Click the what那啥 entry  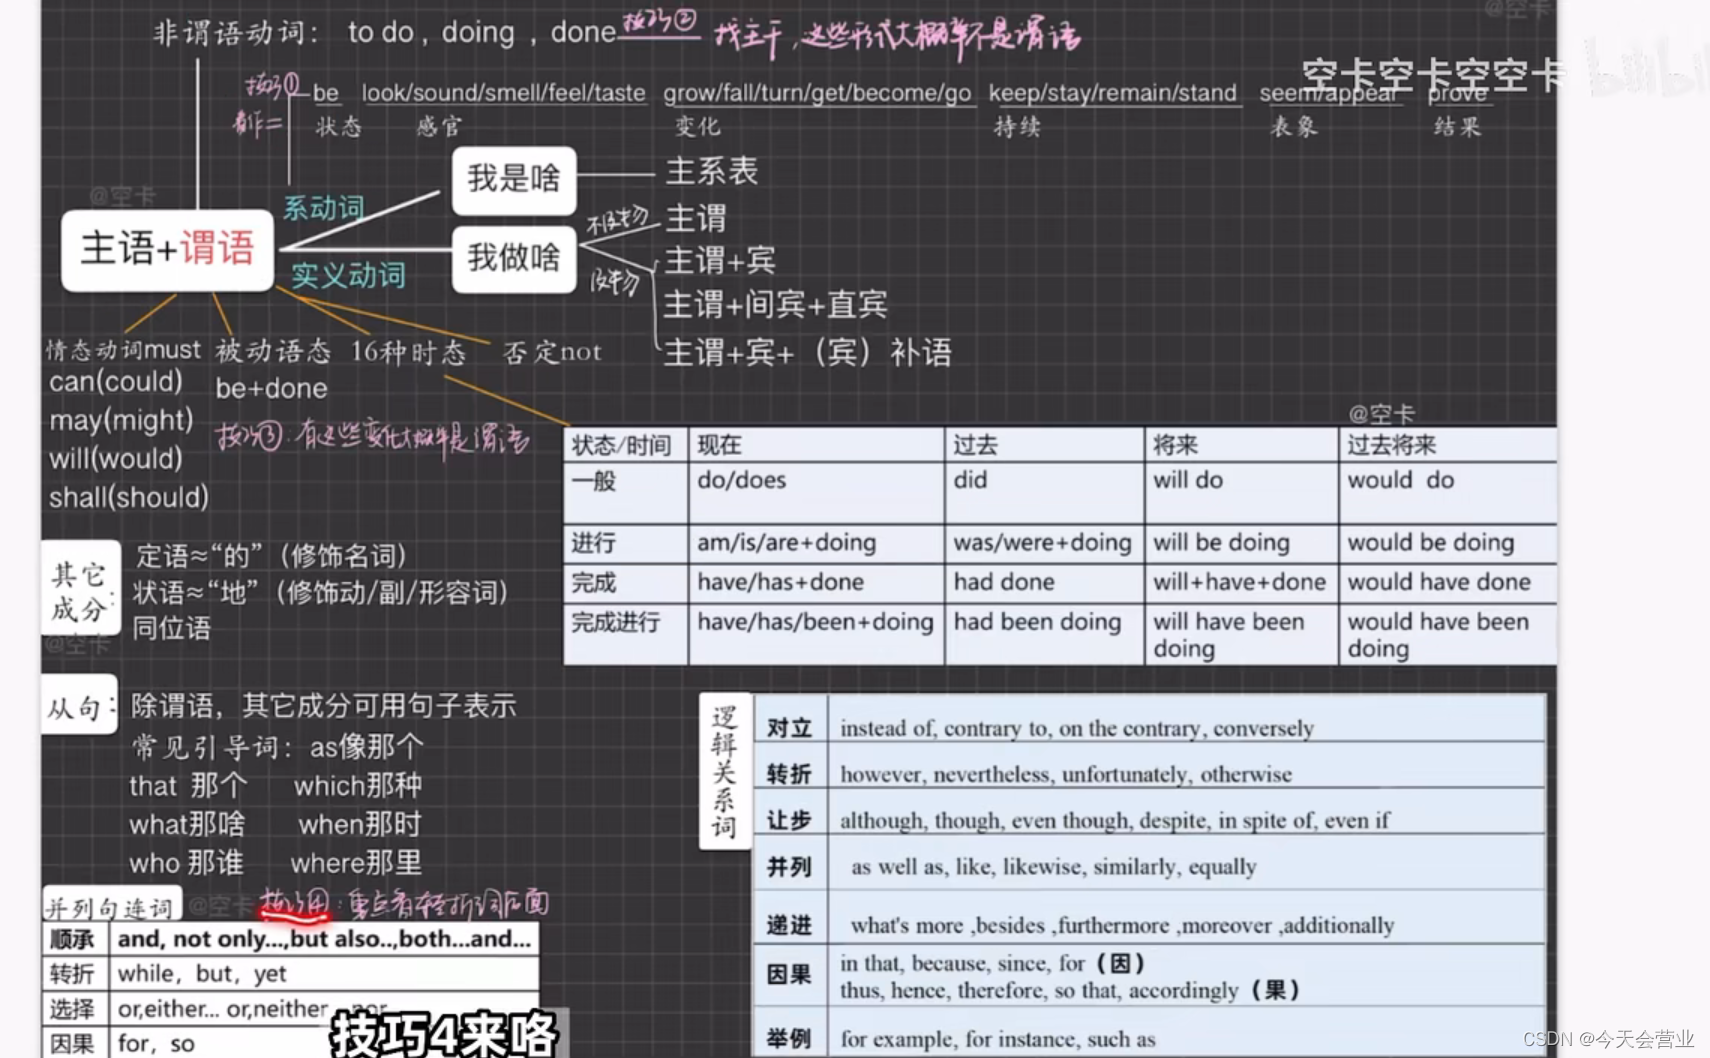(x=187, y=824)
